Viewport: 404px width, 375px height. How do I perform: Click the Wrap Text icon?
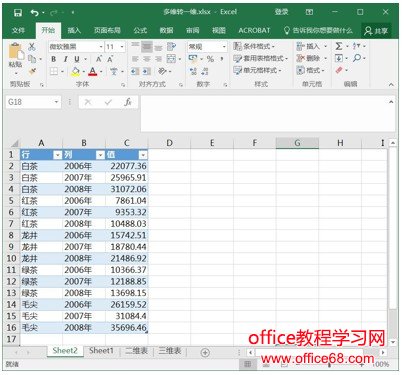click(171, 46)
